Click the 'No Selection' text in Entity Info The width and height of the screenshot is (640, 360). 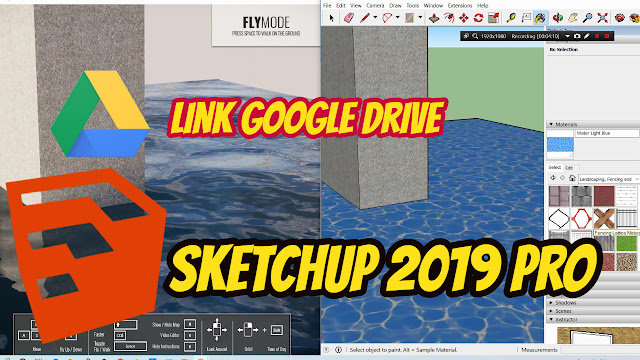point(564,49)
